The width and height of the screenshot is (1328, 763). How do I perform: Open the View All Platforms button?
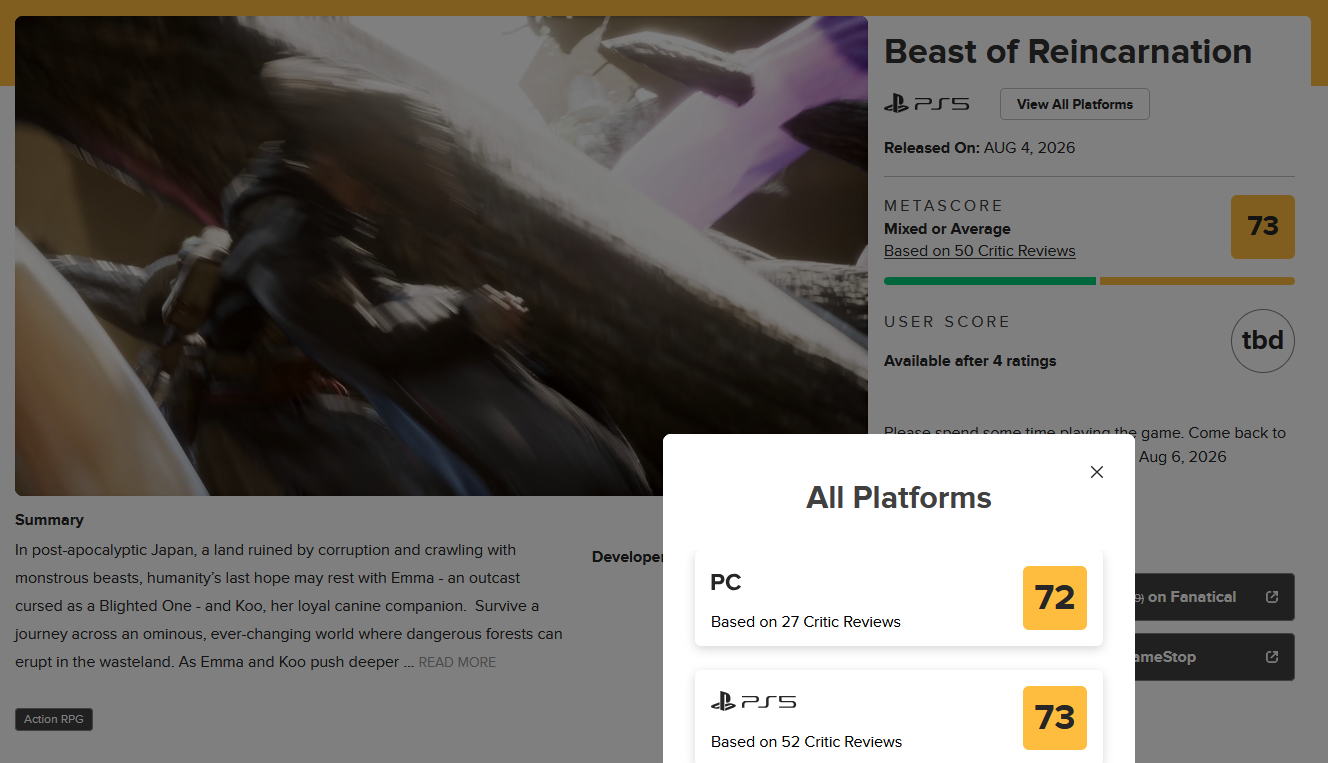[1075, 104]
